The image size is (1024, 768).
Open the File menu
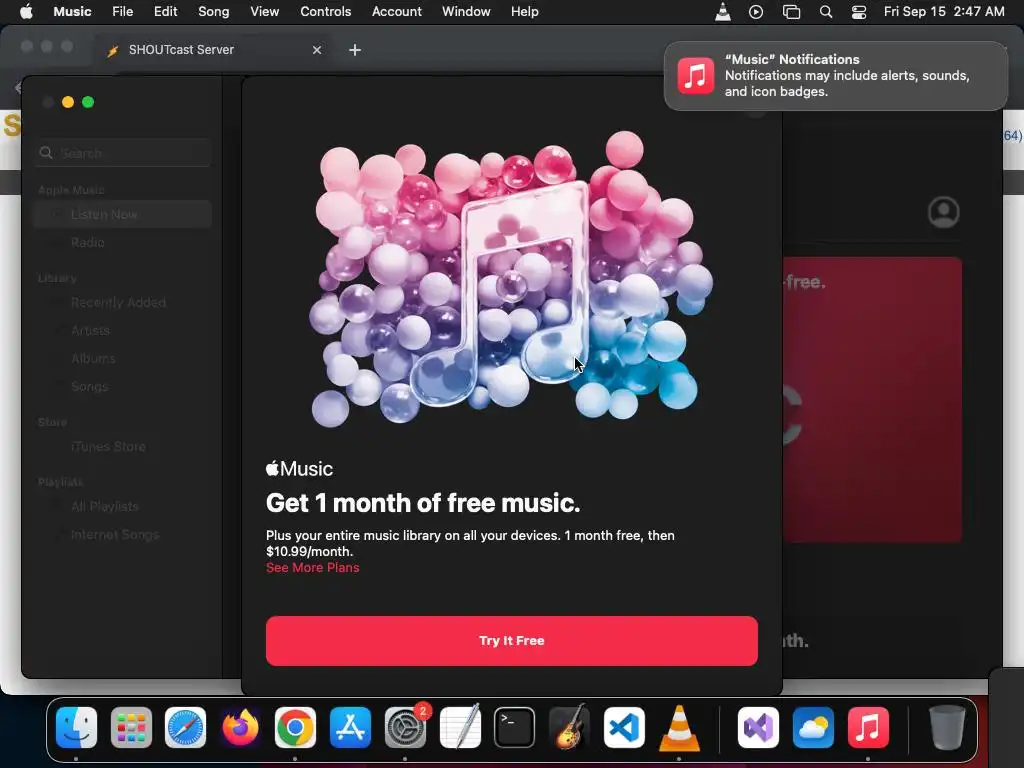point(122,11)
